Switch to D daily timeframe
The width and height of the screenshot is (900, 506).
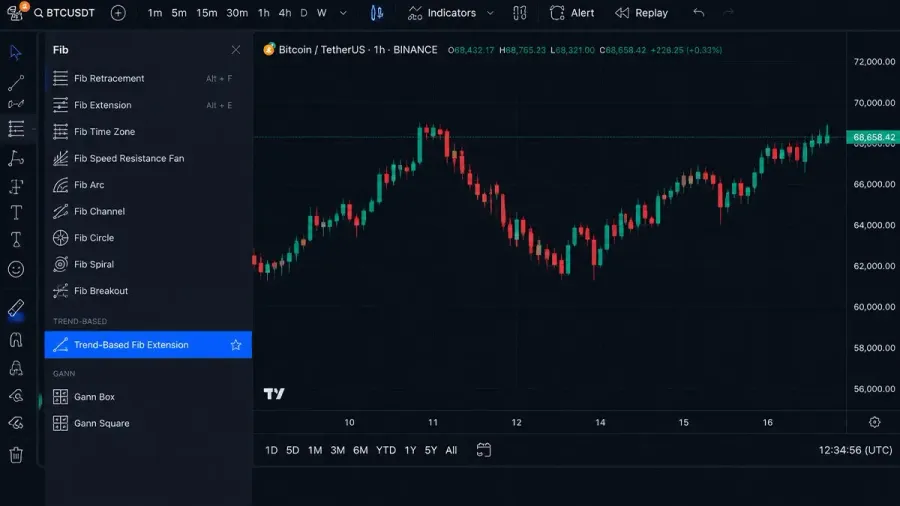[304, 13]
